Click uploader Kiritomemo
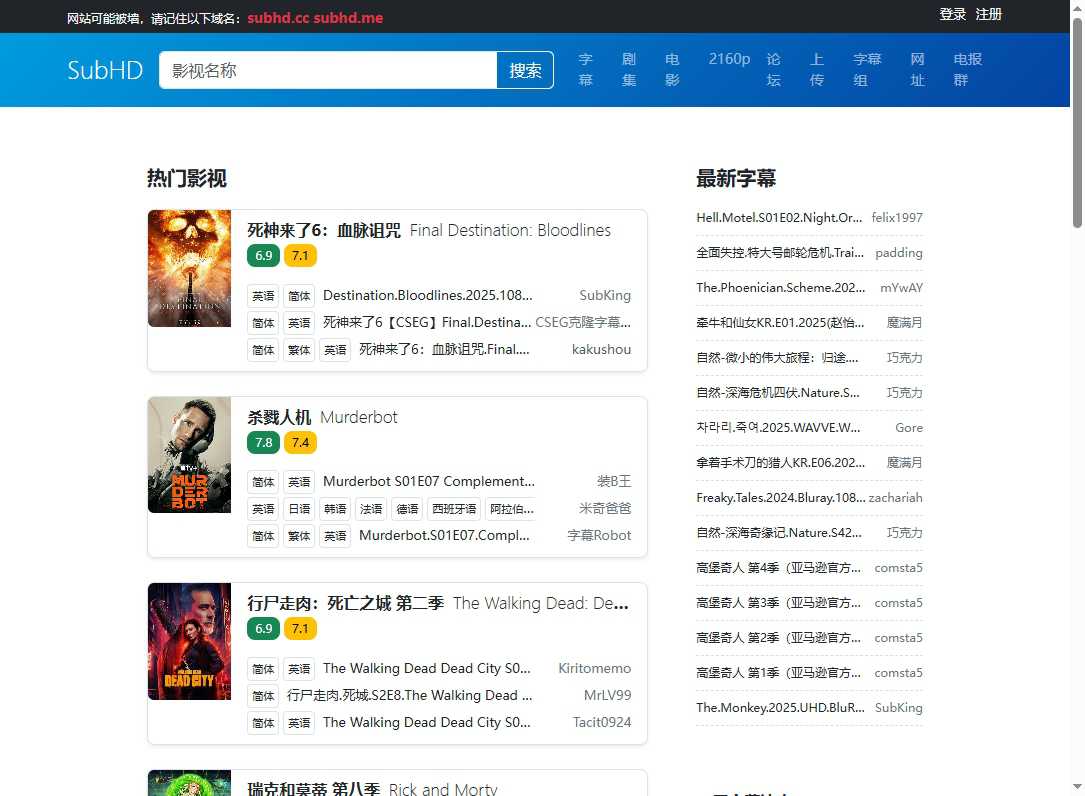Image resolution: width=1085 pixels, height=796 pixels. [x=594, y=668]
